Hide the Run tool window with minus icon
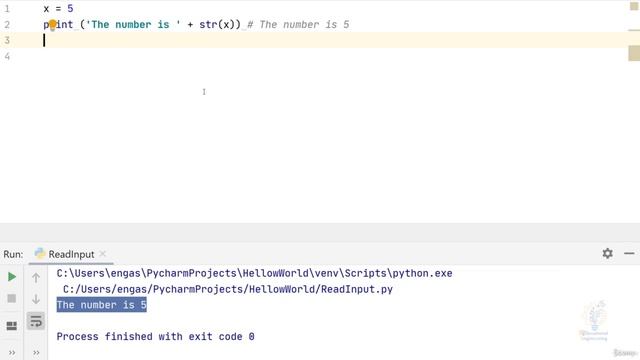 pyautogui.click(x=629, y=253)
